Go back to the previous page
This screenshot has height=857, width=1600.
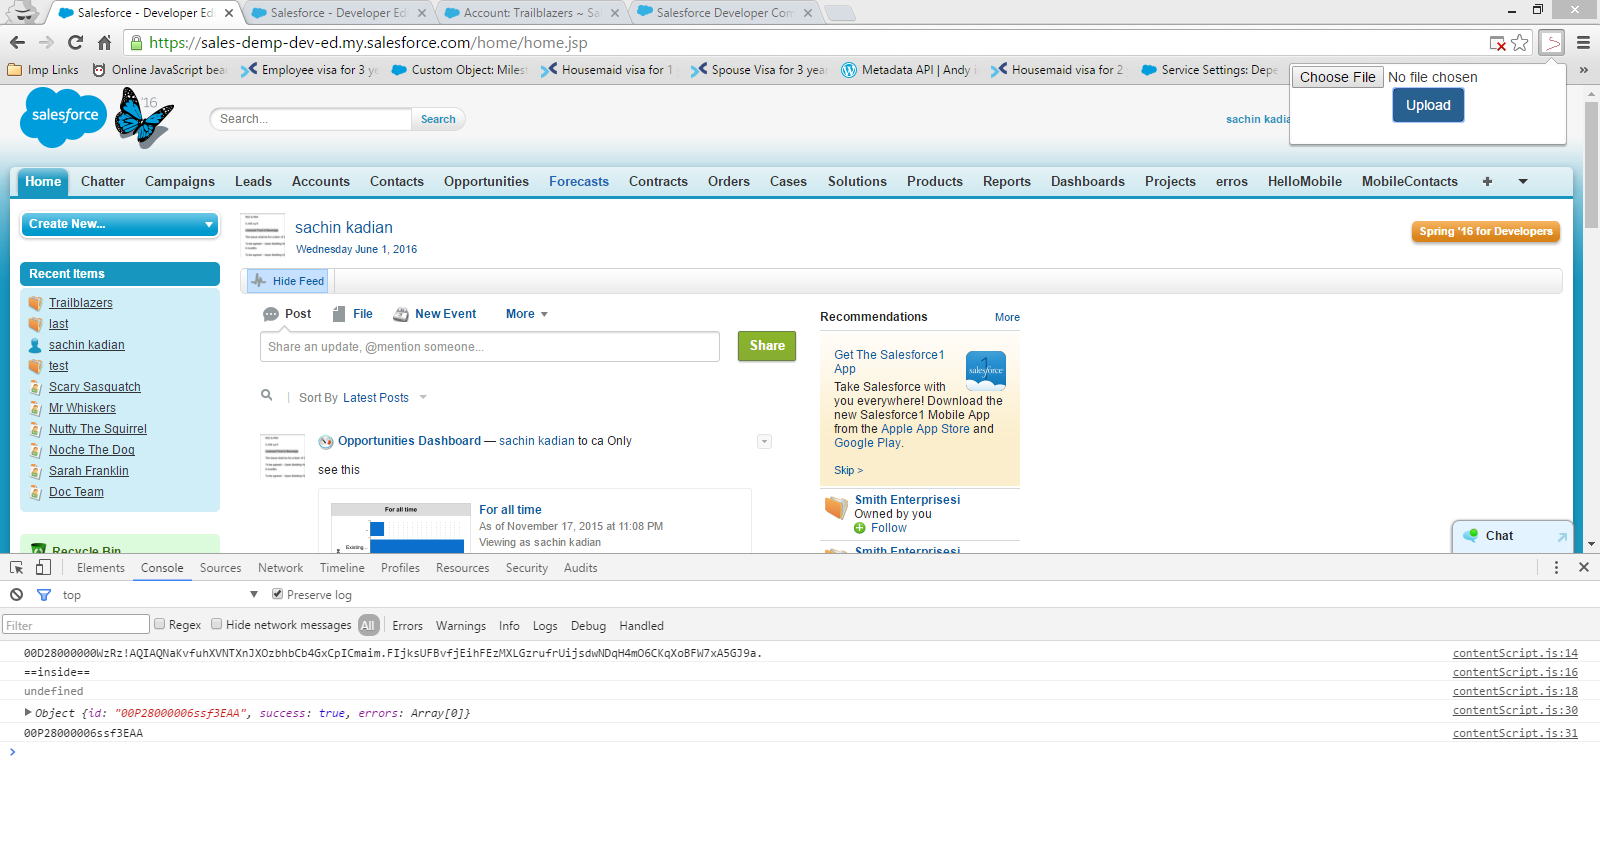tap(17, 42)
